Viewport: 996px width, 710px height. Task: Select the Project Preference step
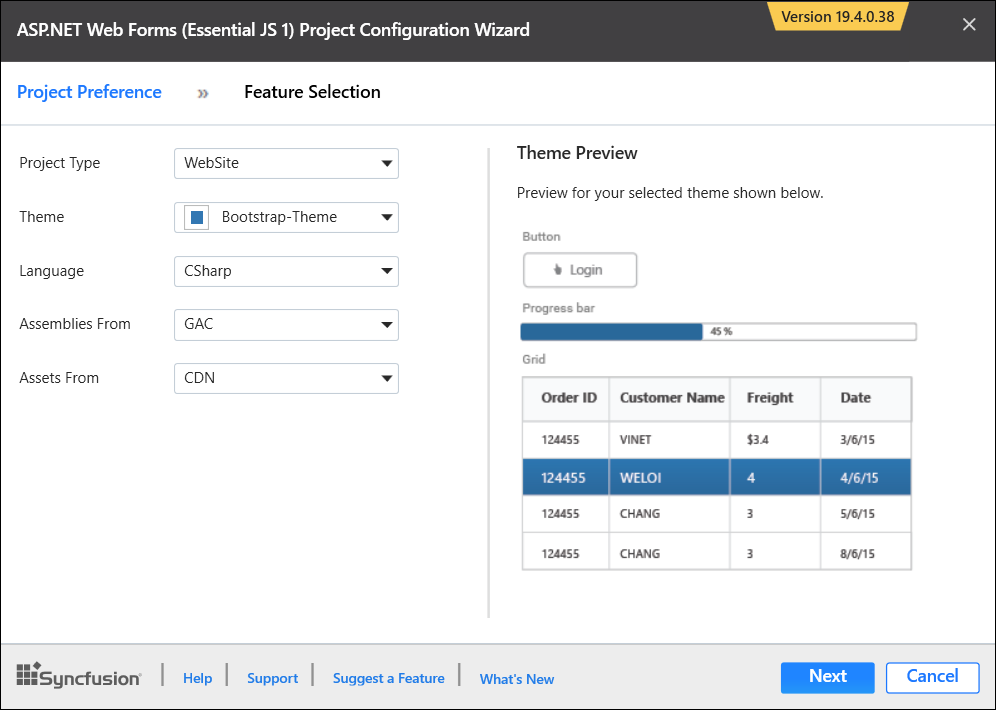89,92
